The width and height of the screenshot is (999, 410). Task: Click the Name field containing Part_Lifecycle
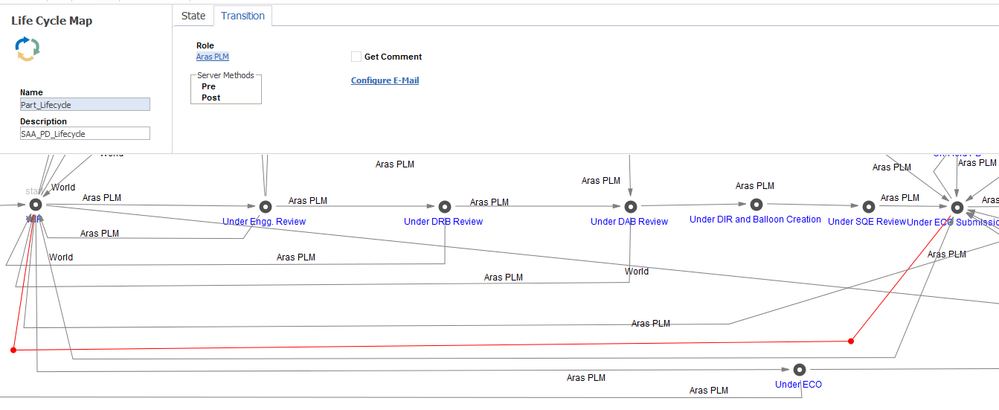tap(85, 104)
